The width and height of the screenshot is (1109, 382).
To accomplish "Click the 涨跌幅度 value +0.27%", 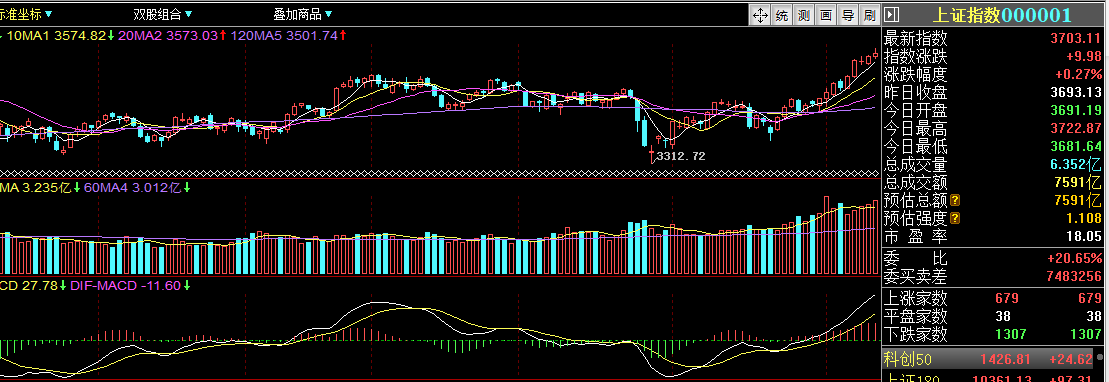I will click(x=1078, y=74).
